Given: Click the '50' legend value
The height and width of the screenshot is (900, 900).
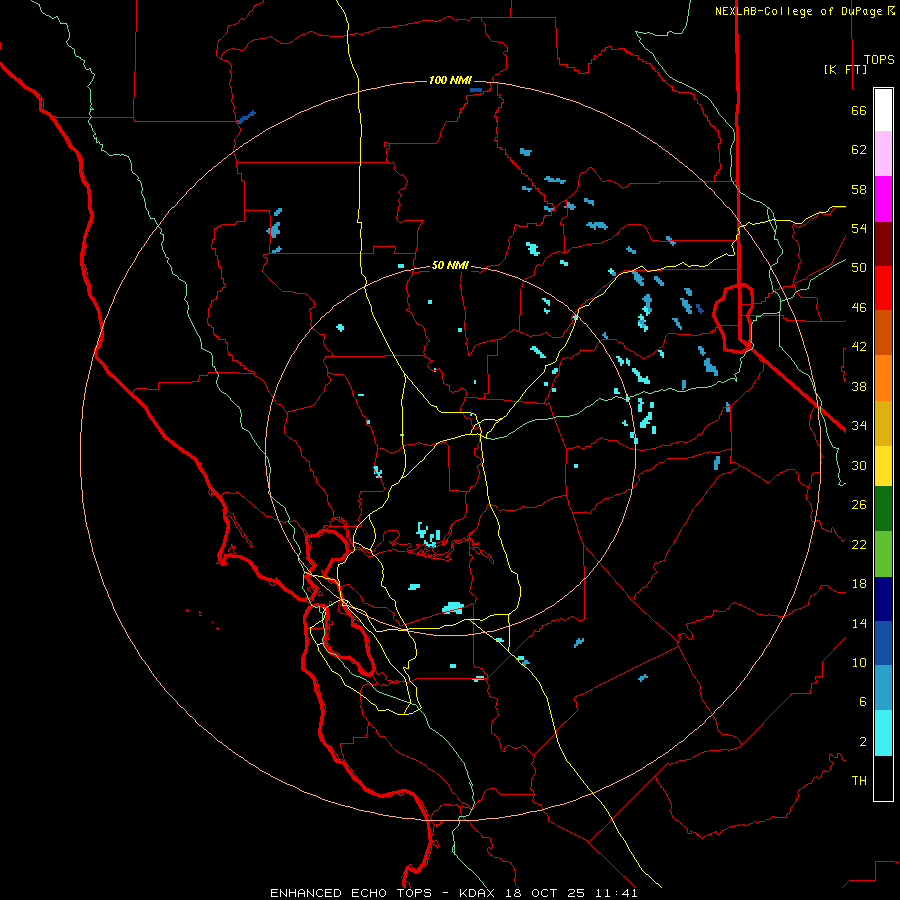Looking at the screenshot, I should click(859, 268).
